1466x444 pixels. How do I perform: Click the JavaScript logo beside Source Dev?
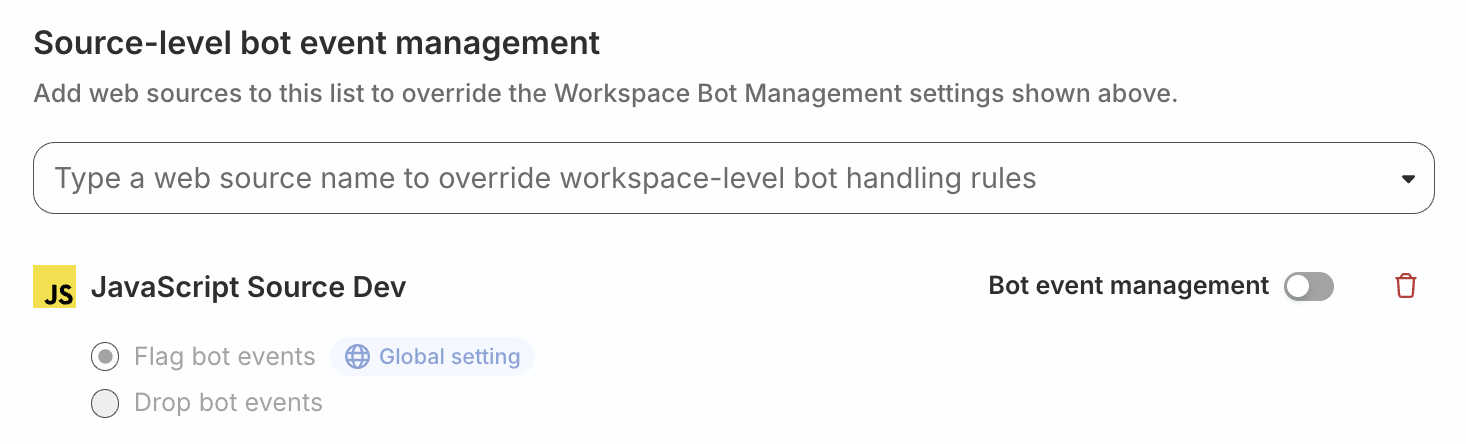point(54,287)
